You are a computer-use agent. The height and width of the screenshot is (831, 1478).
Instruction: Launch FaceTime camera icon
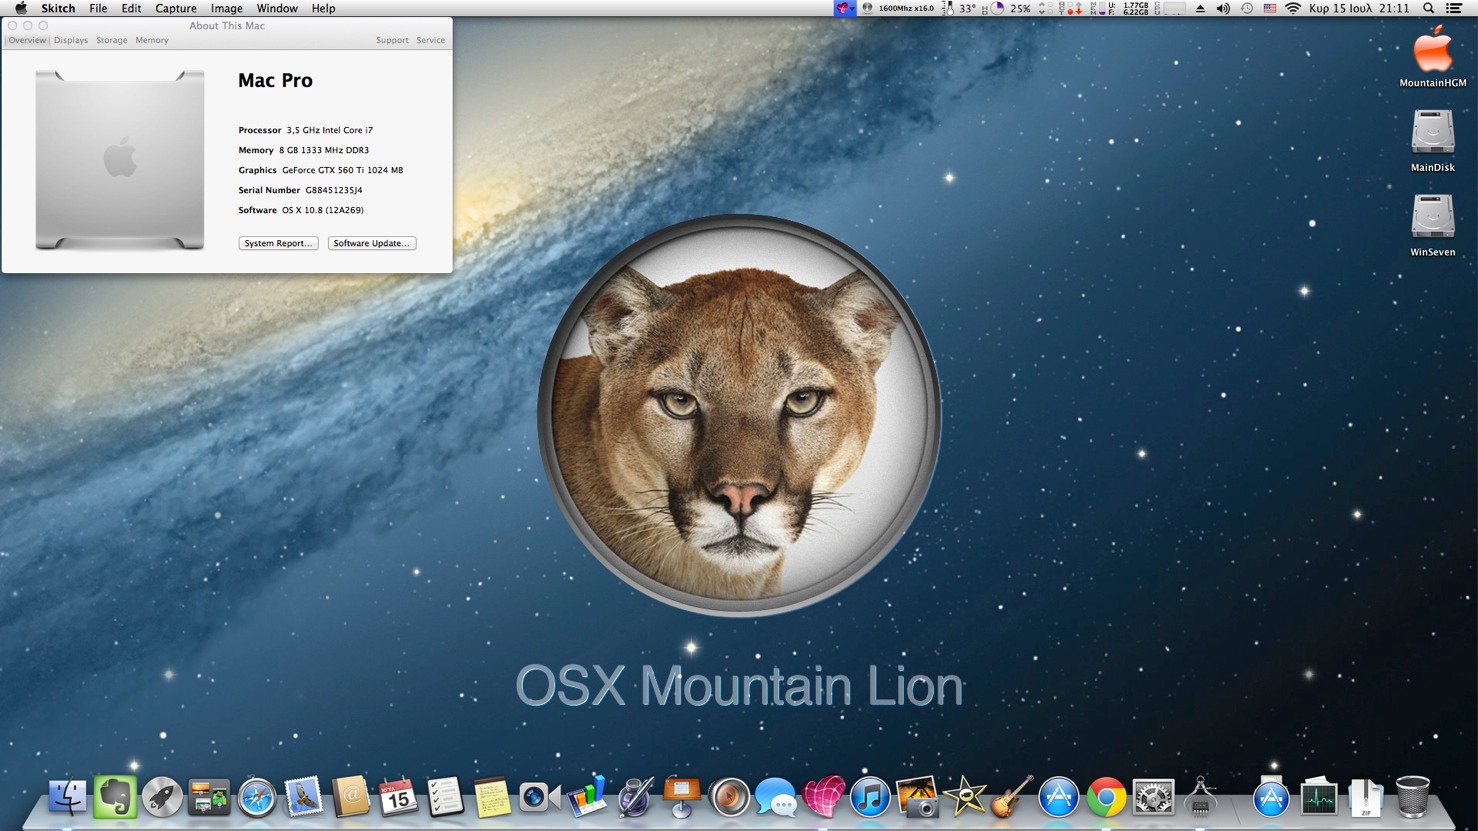pos(540,798)
